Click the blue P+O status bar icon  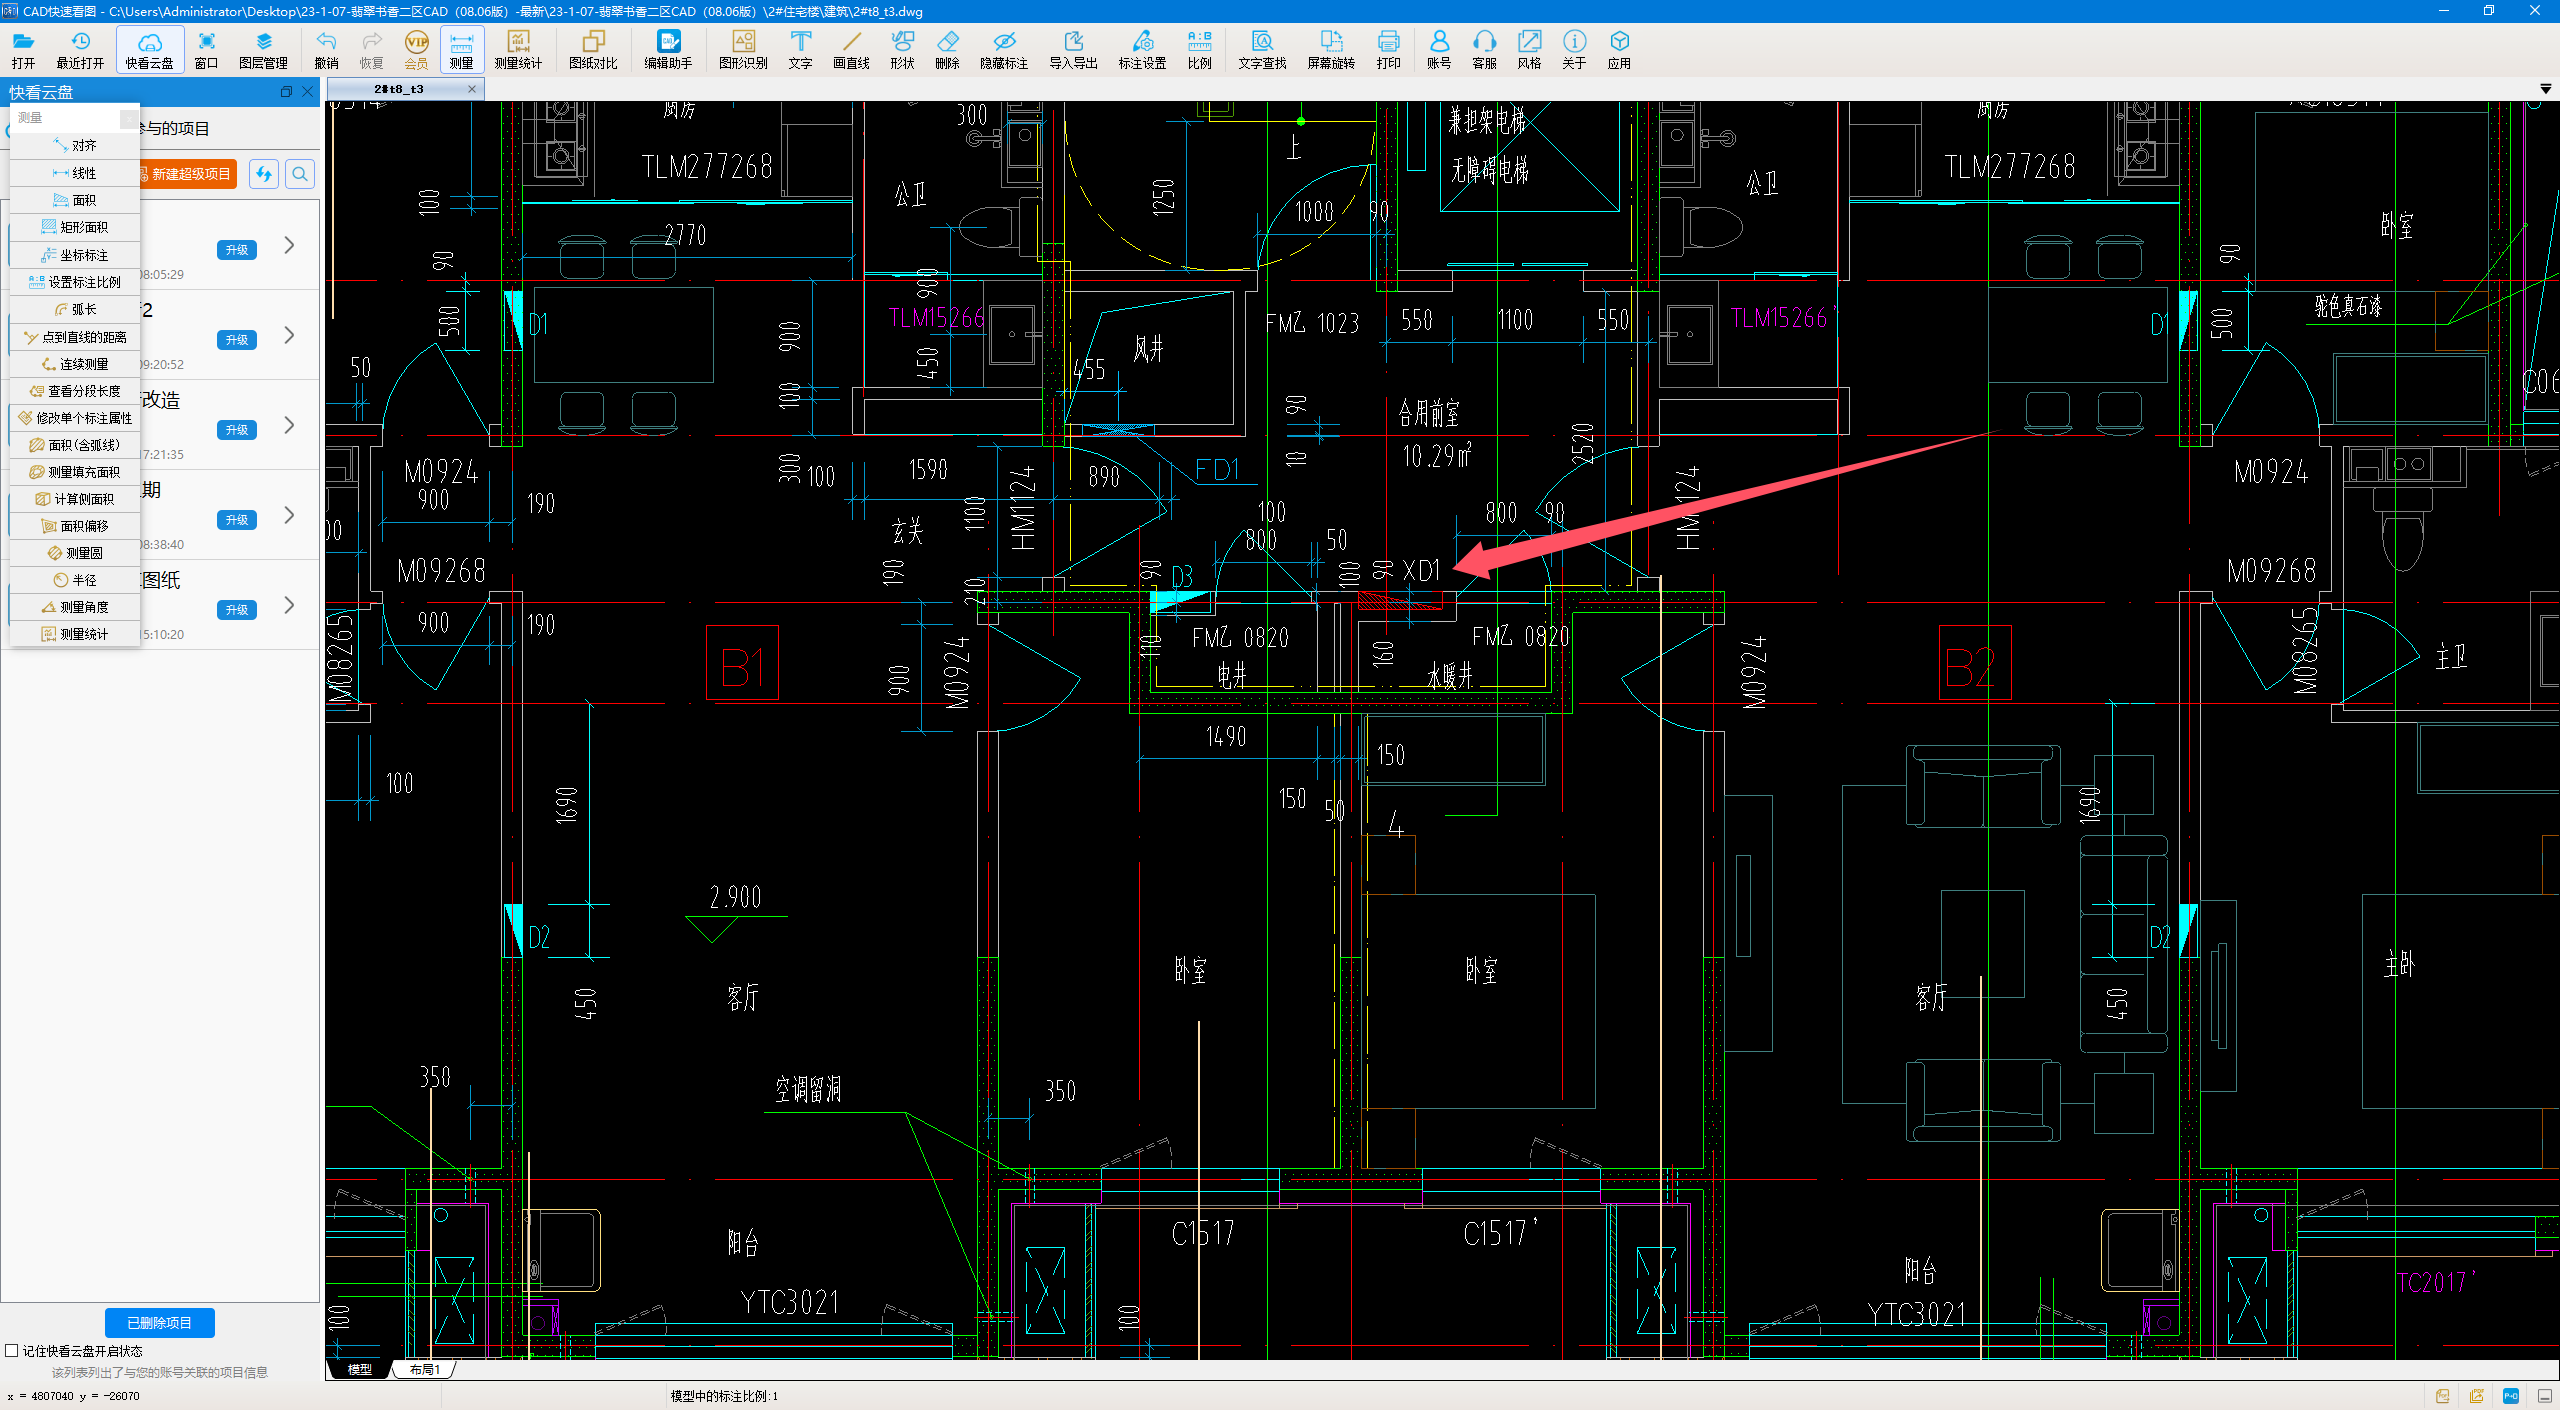point(2511,1396)
